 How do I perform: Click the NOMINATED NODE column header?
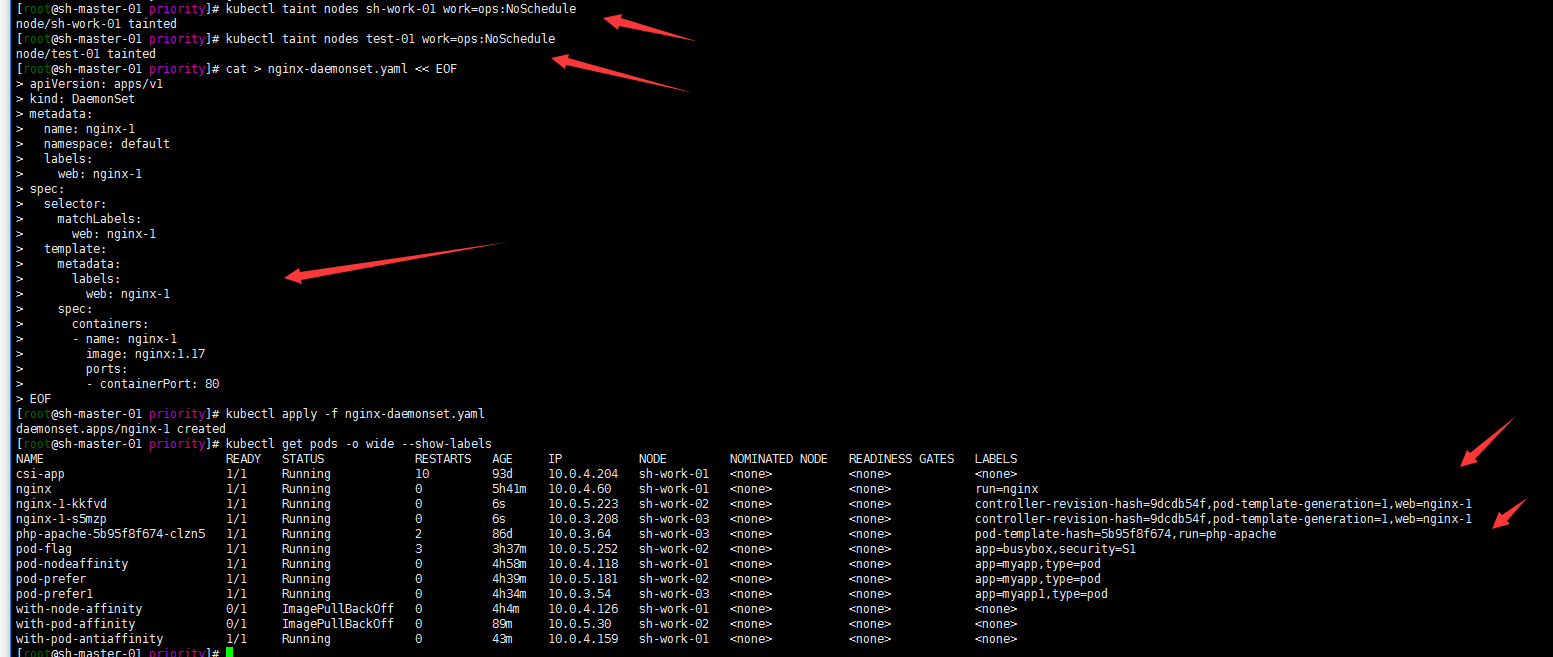[779, 459]
